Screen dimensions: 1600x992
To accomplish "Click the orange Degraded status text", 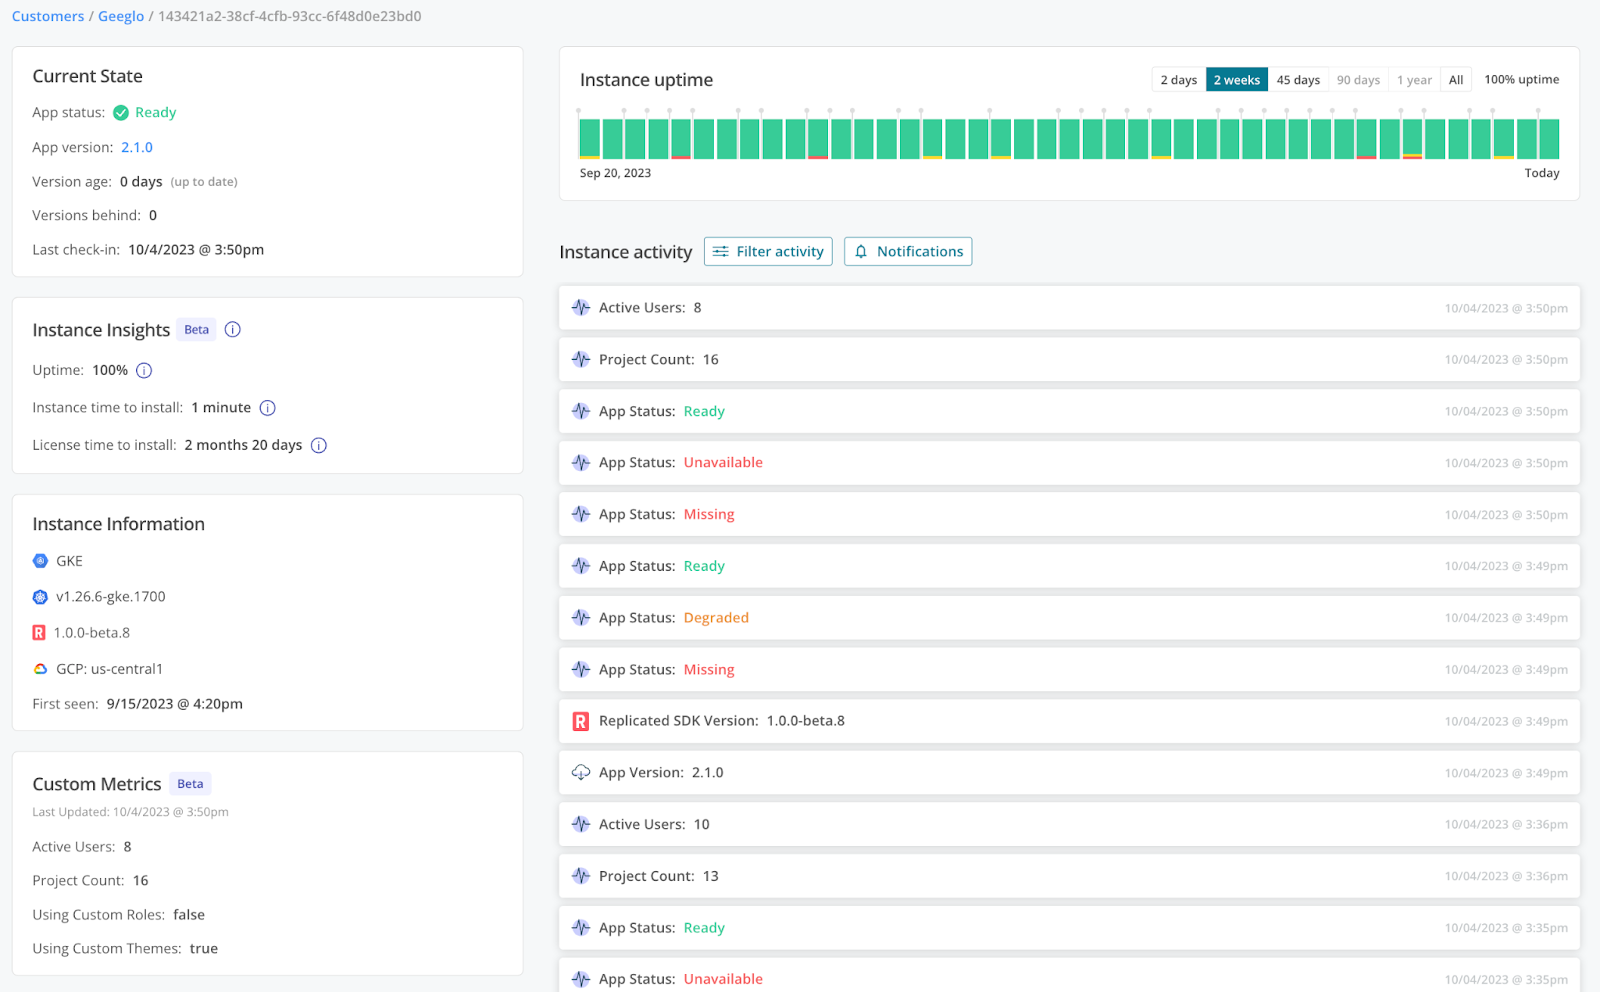I will pos(716,618).
